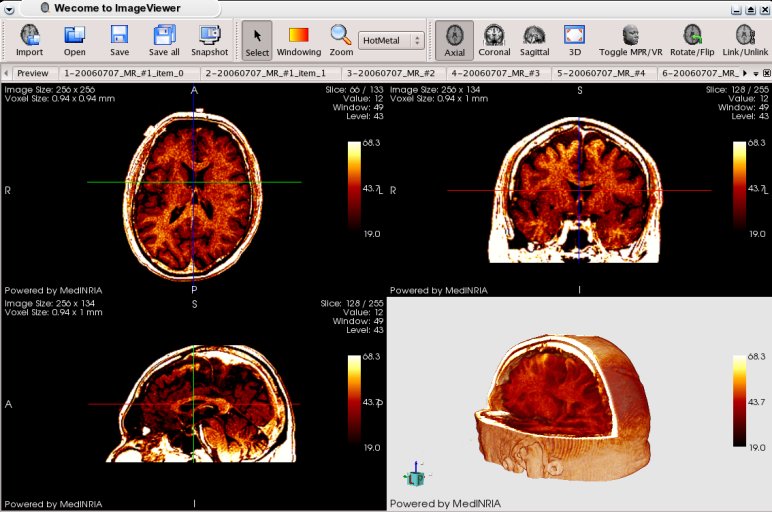772x512 pixels.
Task: Switch to Coronal view
Action: pyautogui.click(x=494, y=40)
